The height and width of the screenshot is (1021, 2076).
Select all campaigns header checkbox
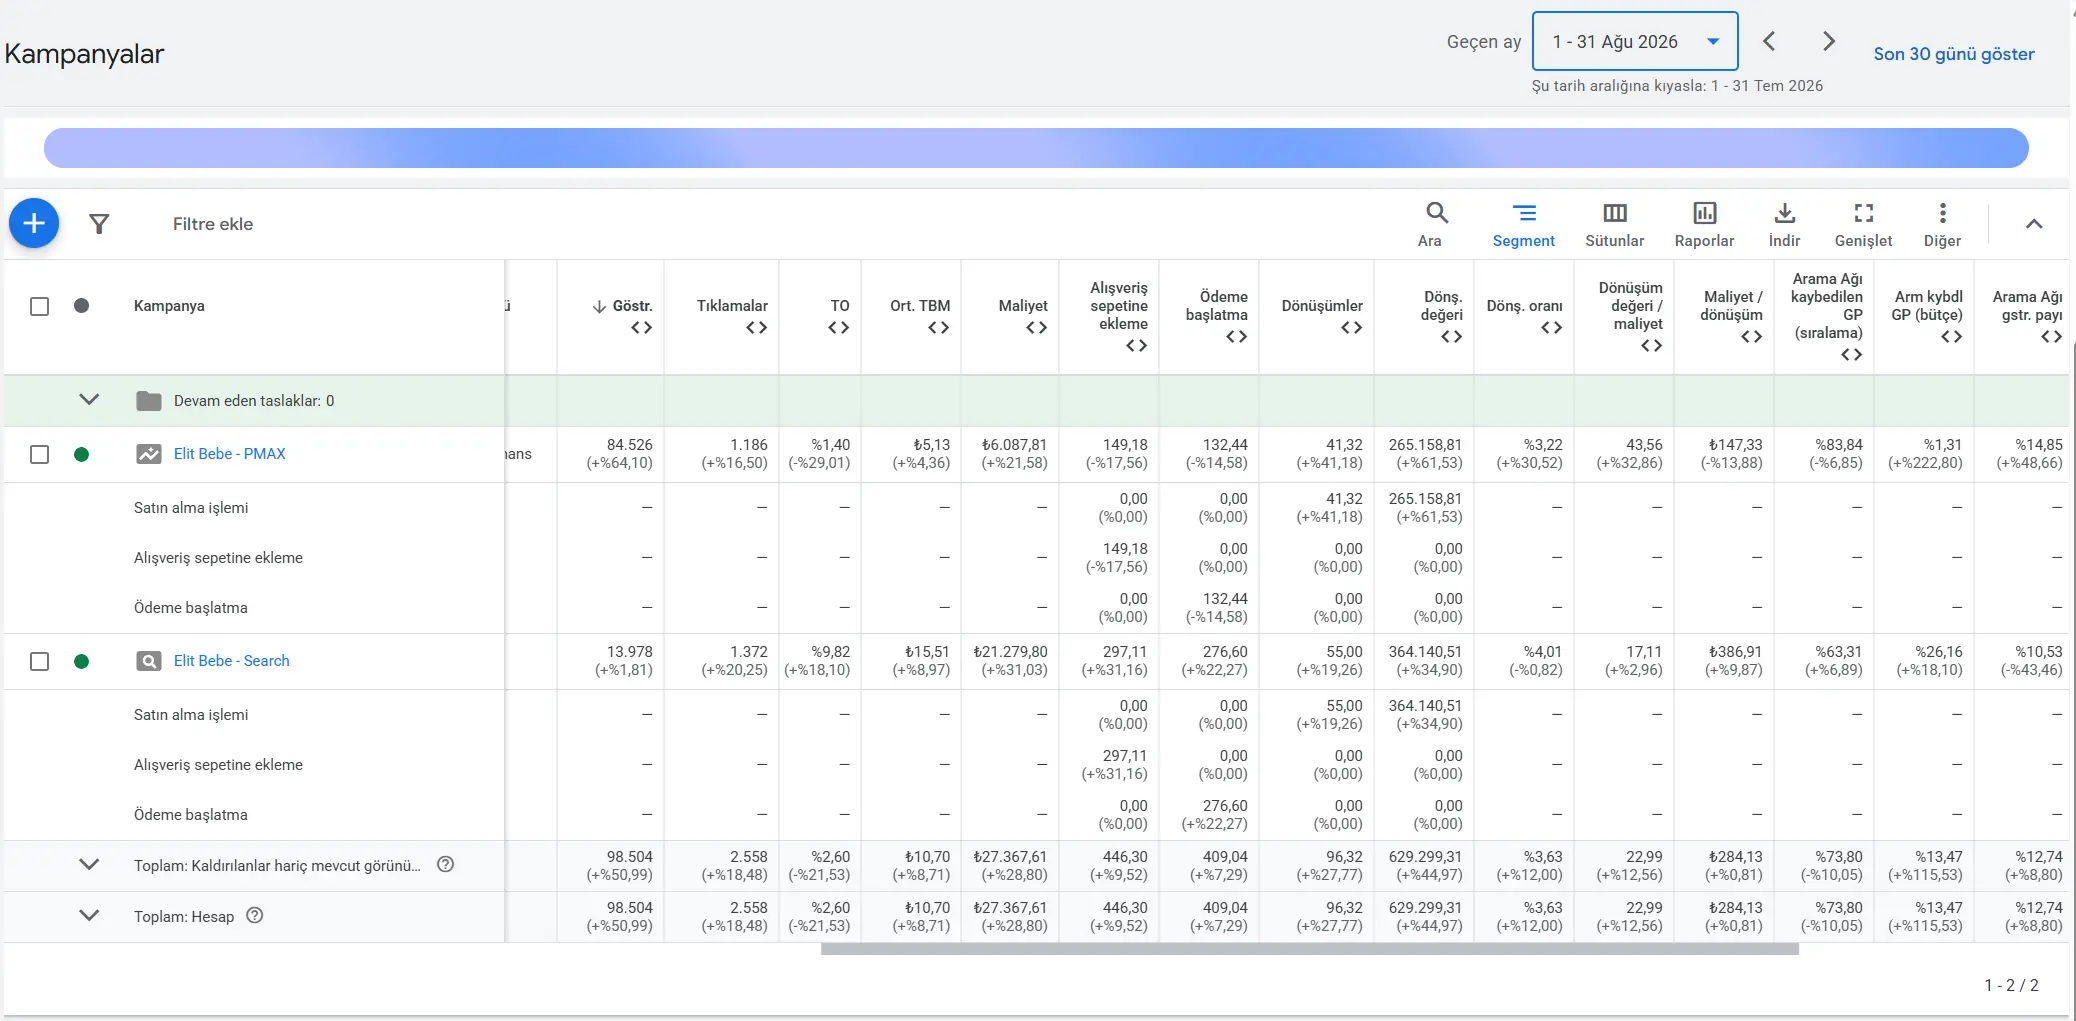(x=39, y=306)
